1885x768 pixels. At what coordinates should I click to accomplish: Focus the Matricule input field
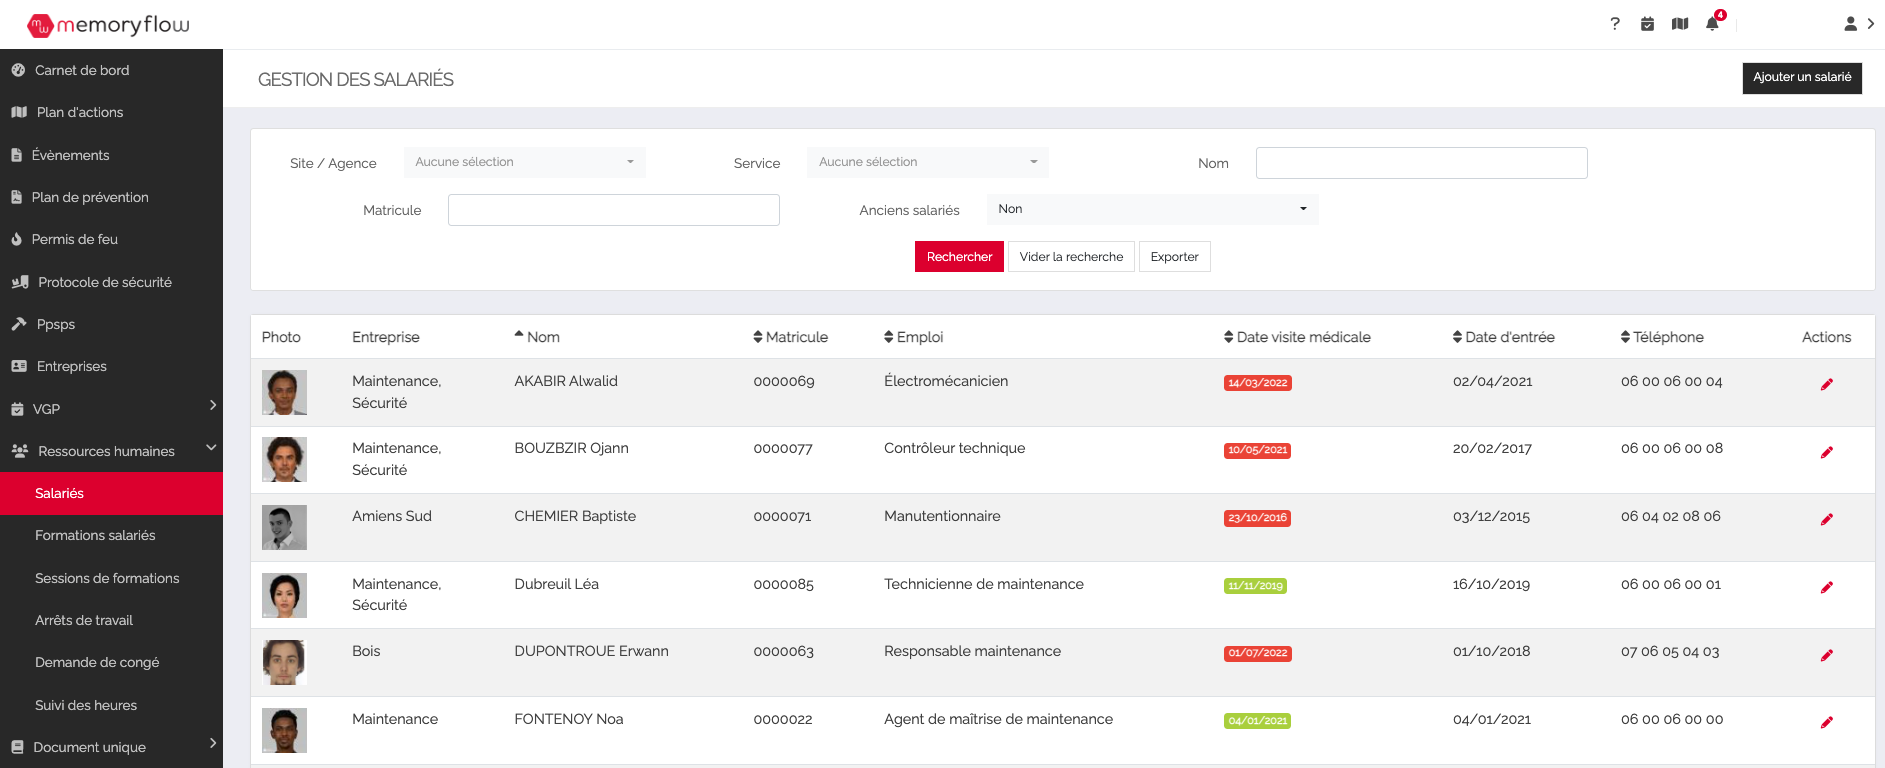tap(613, 210)
